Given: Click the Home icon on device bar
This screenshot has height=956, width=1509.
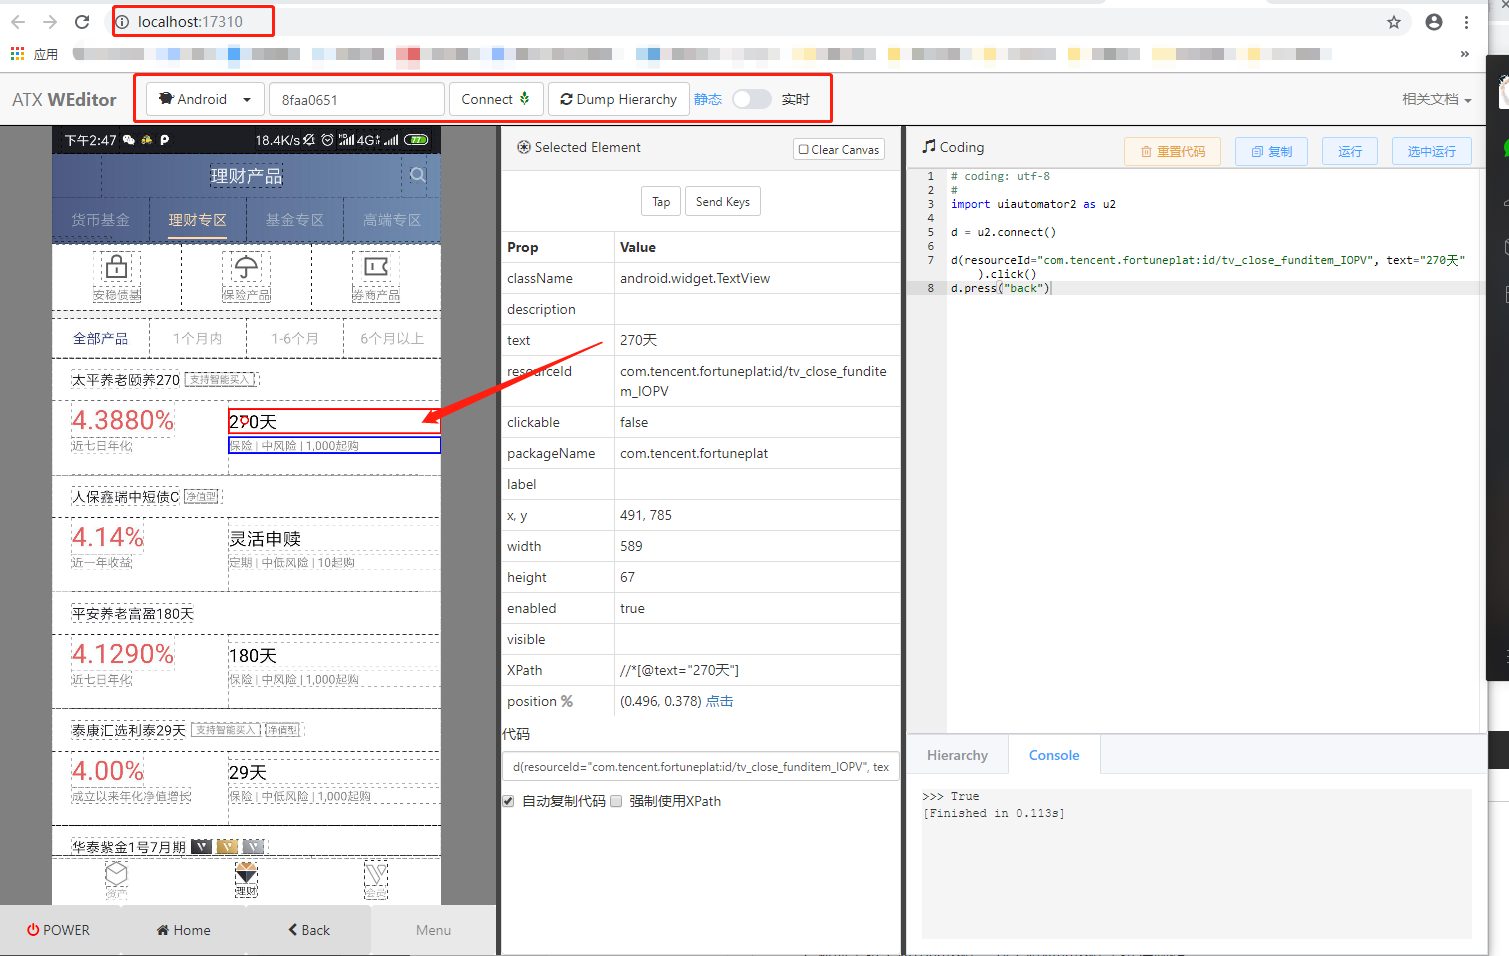Looking at the screenshot, I should tap(162, 930).
